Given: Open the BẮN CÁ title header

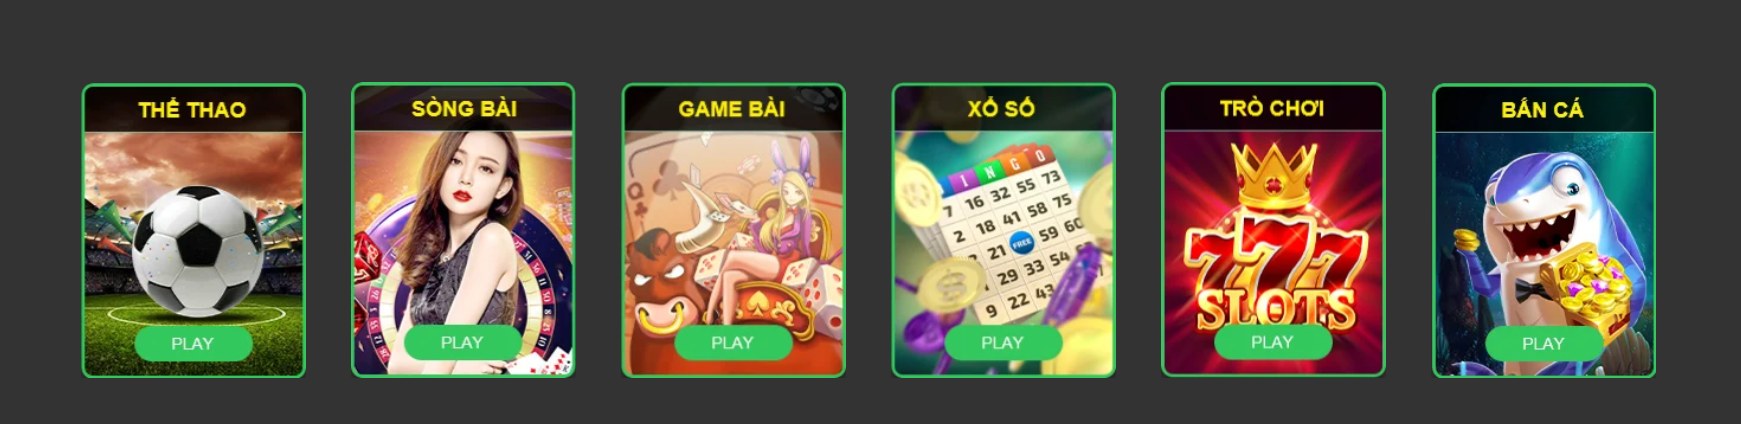Looking at the screenshot, I should 1542,109.
